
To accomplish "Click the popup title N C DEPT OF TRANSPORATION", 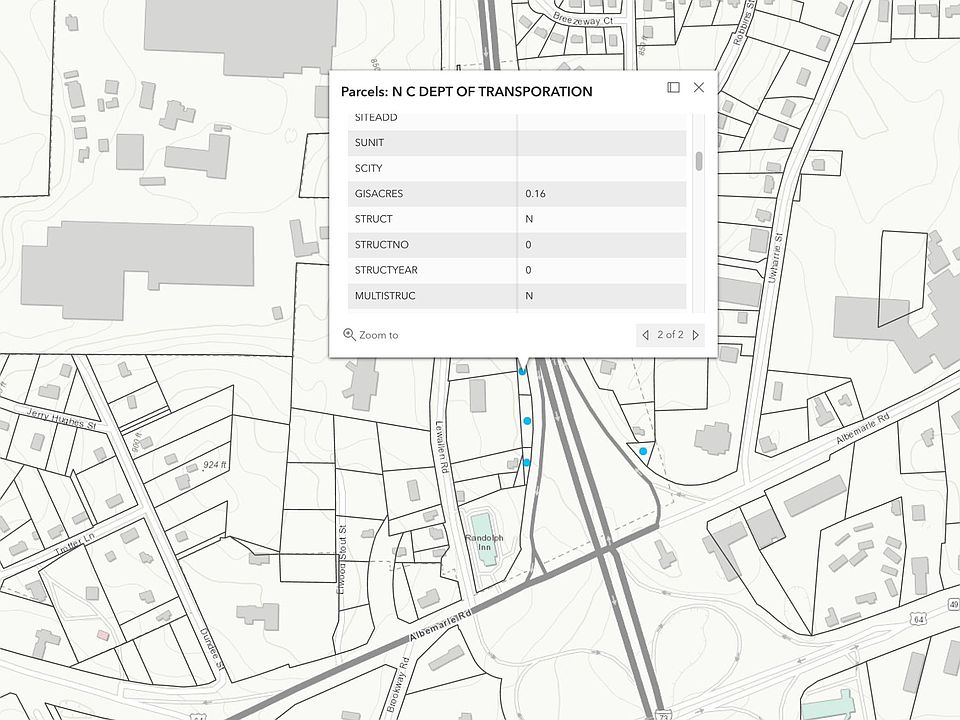I will [466, 92].
